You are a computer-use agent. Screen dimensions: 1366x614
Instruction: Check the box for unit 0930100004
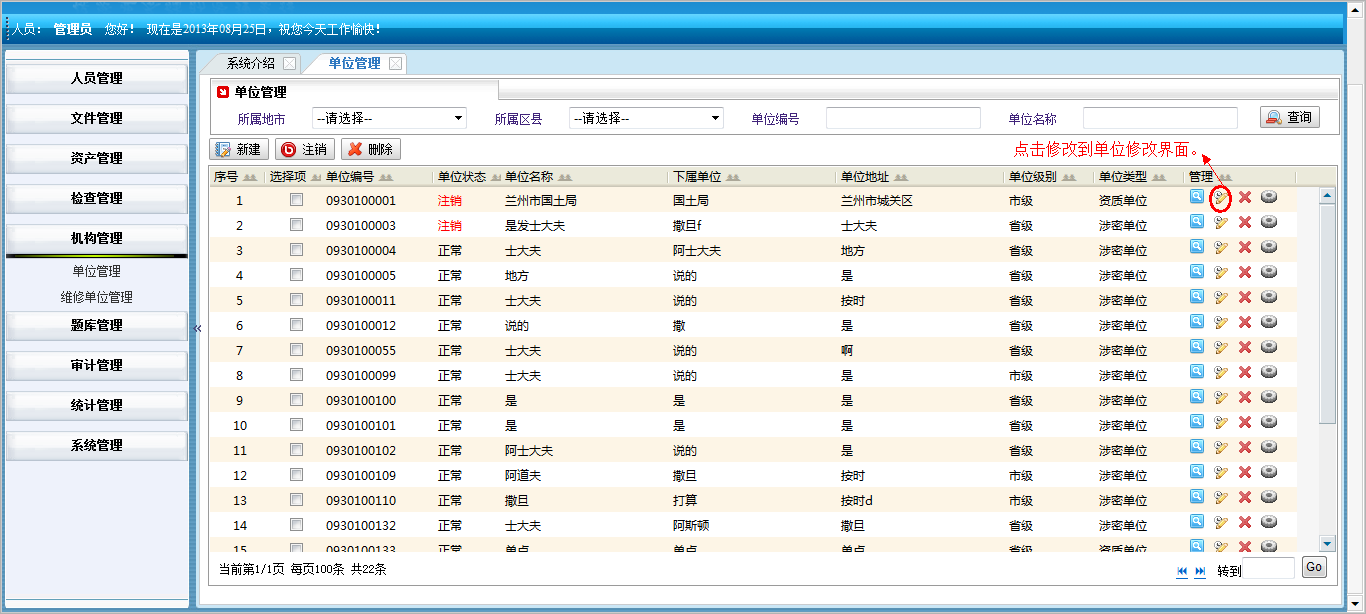click(296, 250)
